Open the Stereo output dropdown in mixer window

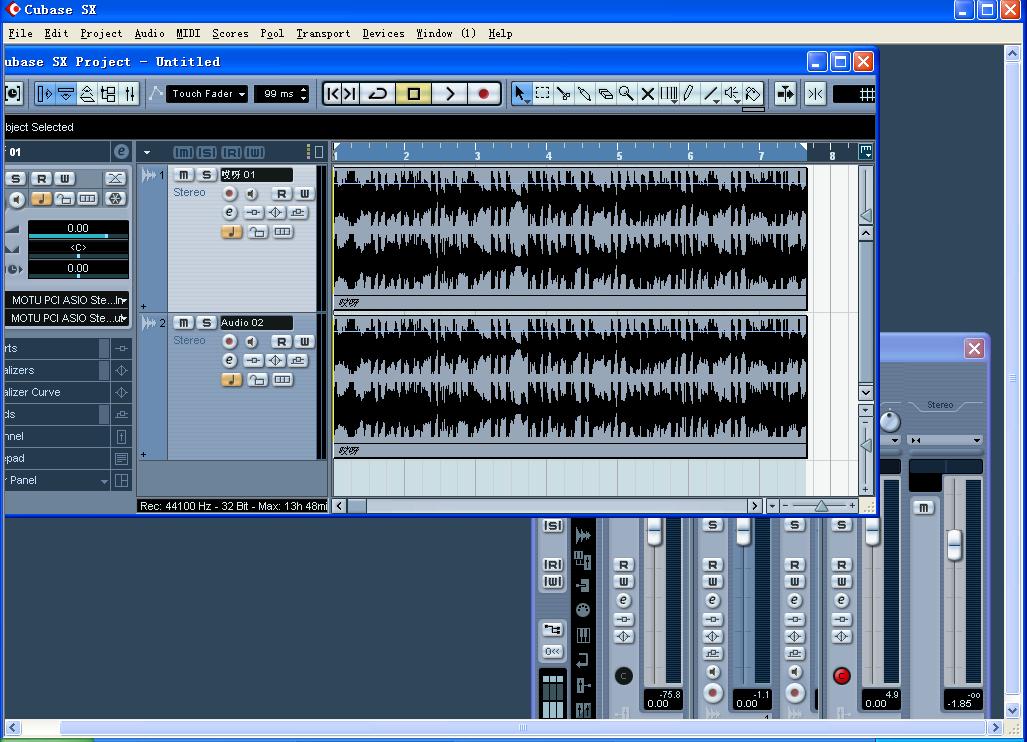click(945, 440)
